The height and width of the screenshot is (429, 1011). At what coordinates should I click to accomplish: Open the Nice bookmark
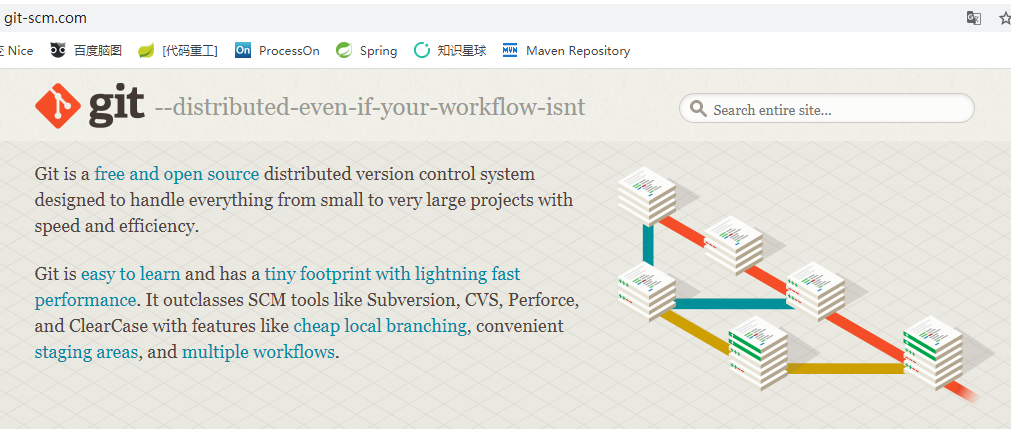coord(18,50)
